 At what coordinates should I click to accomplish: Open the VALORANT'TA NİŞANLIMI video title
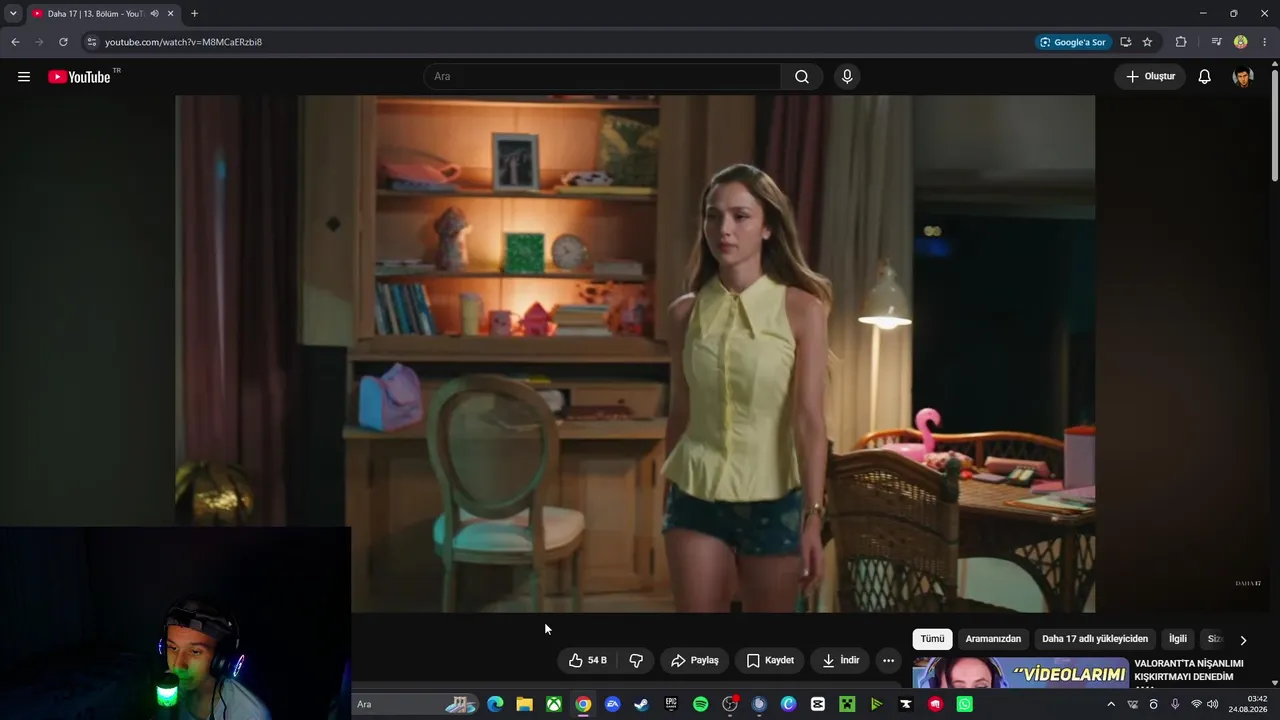pos(1189,670)
